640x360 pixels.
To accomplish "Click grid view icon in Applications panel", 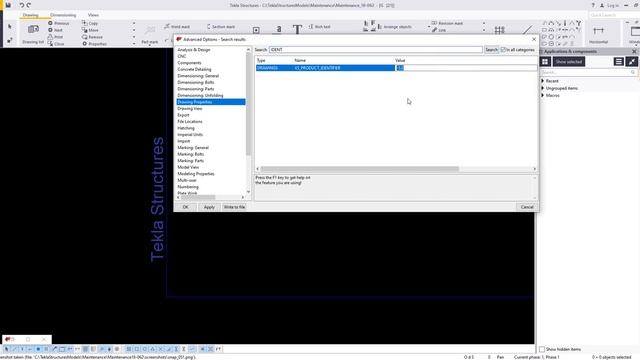I will point(545,62).
